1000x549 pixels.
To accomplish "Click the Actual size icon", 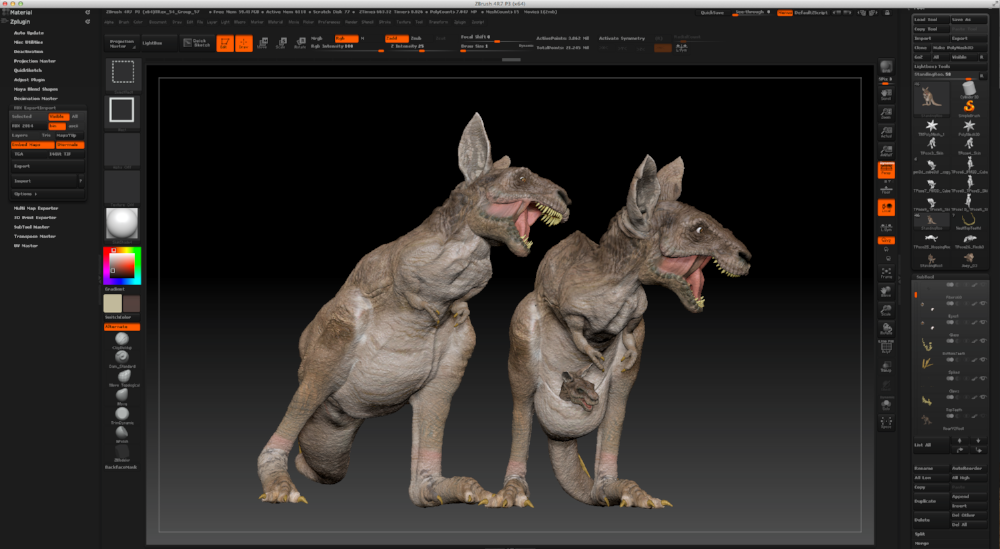I will coord(886,132).
